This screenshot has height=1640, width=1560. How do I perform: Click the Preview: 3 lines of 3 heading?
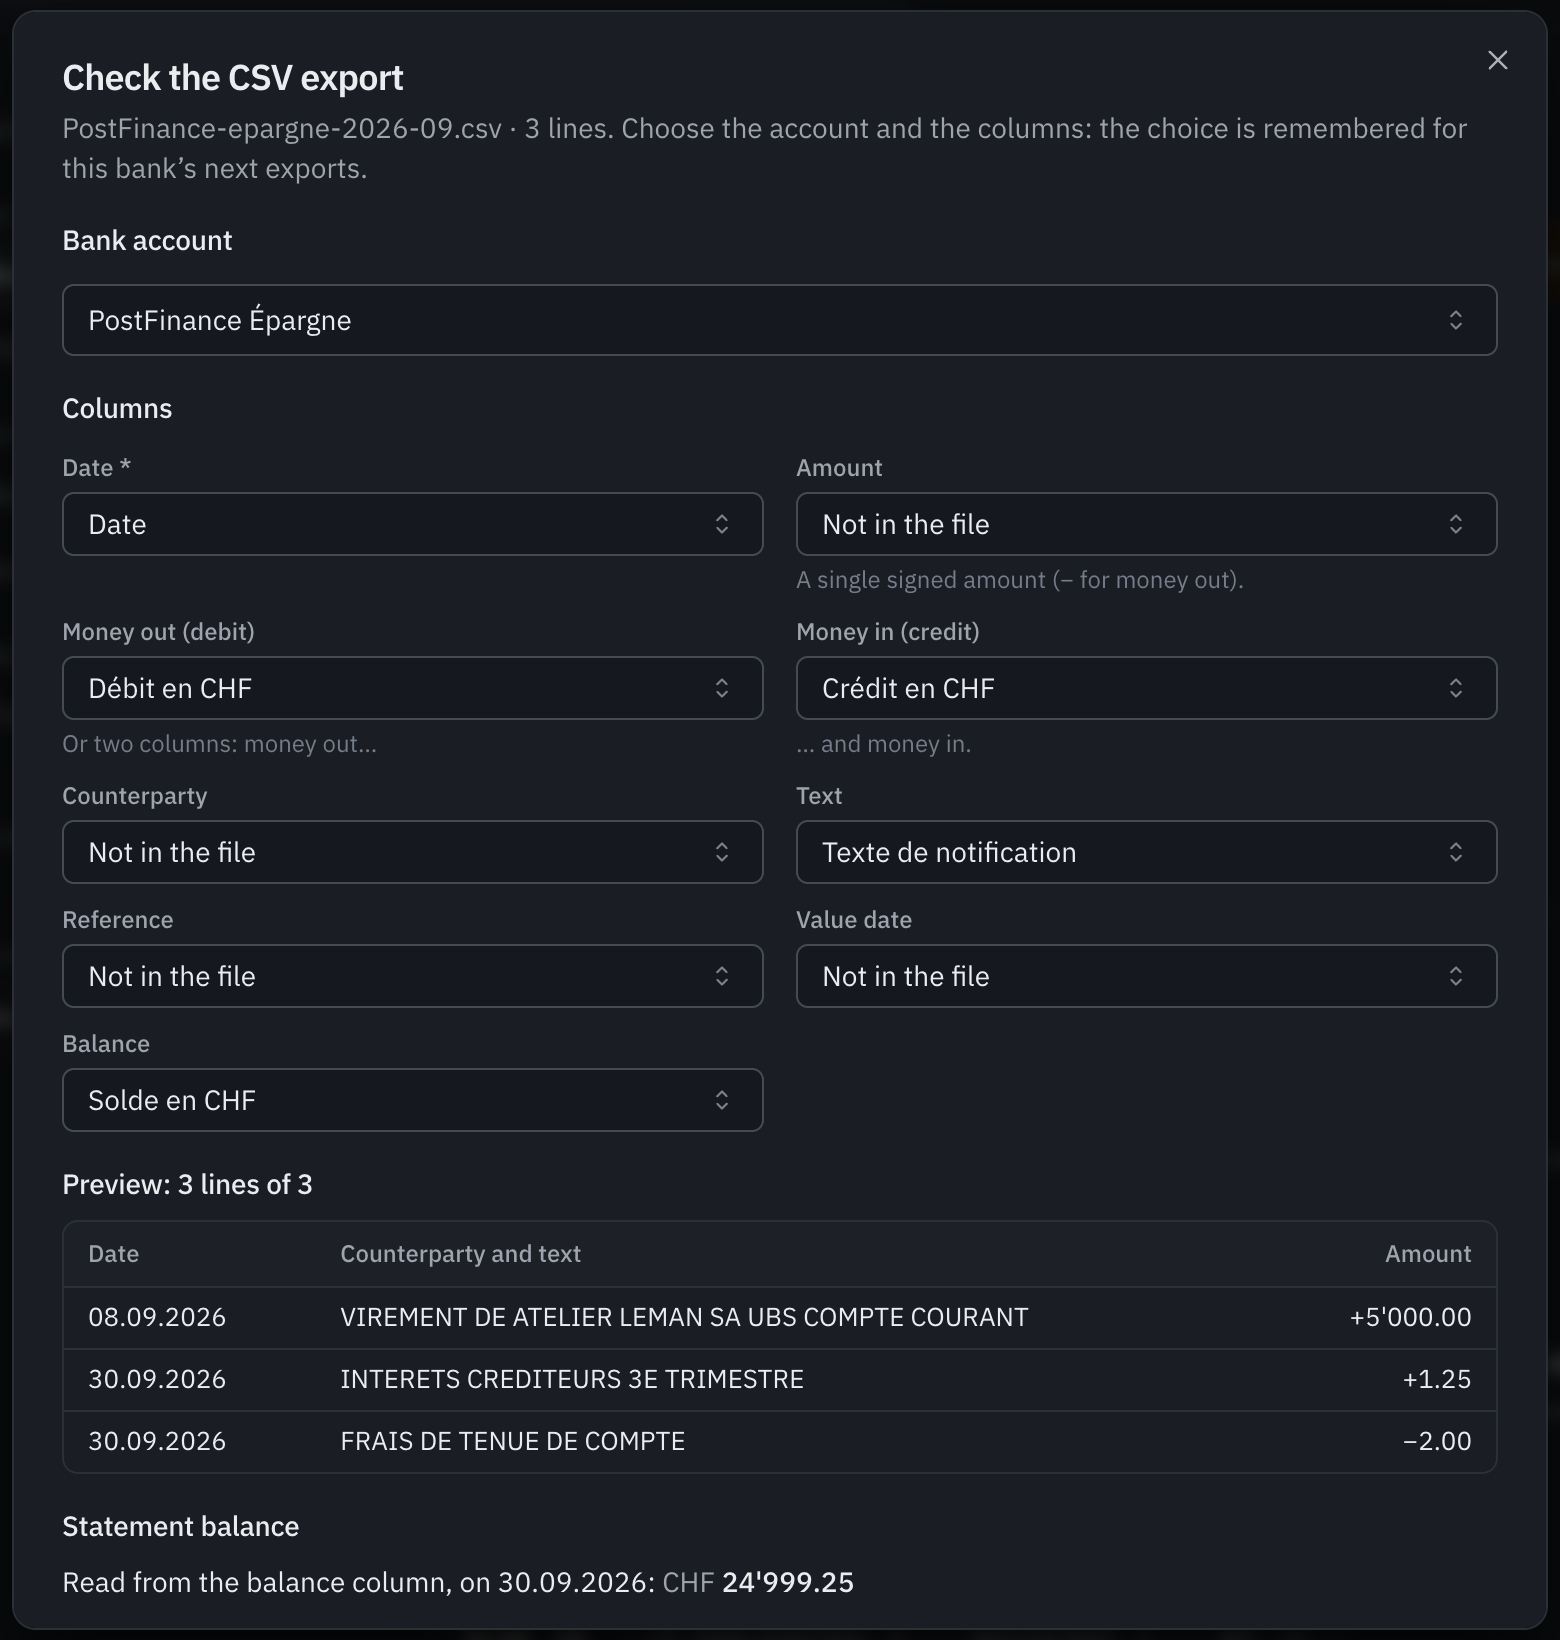187,1184
